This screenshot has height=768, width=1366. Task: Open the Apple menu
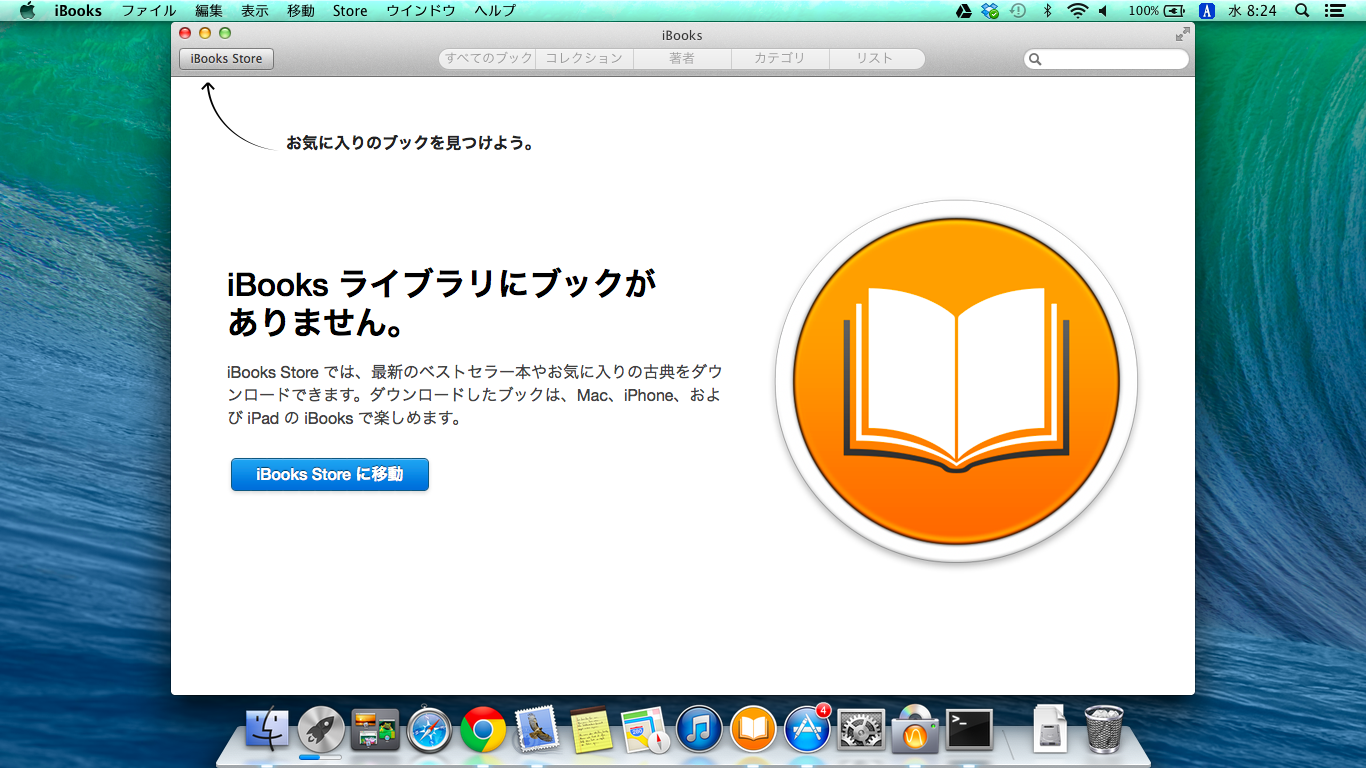point(27,11)
